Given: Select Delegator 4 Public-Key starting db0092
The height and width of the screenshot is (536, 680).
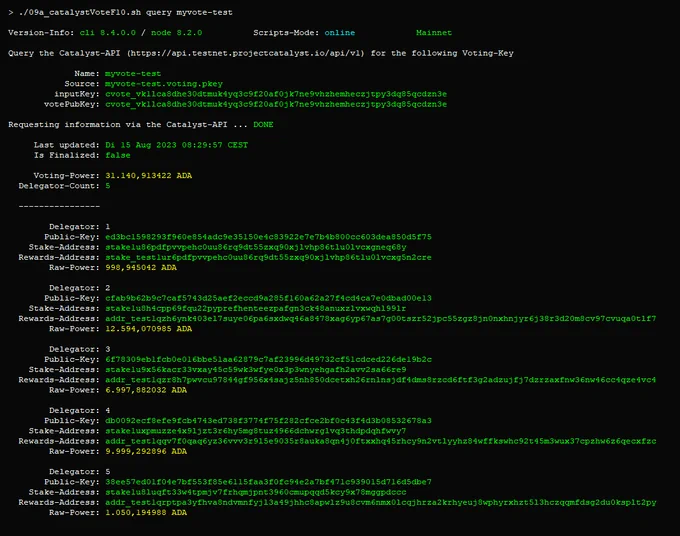Looking at the screenshot, I should pyautogui.click(x=268, y=421).
